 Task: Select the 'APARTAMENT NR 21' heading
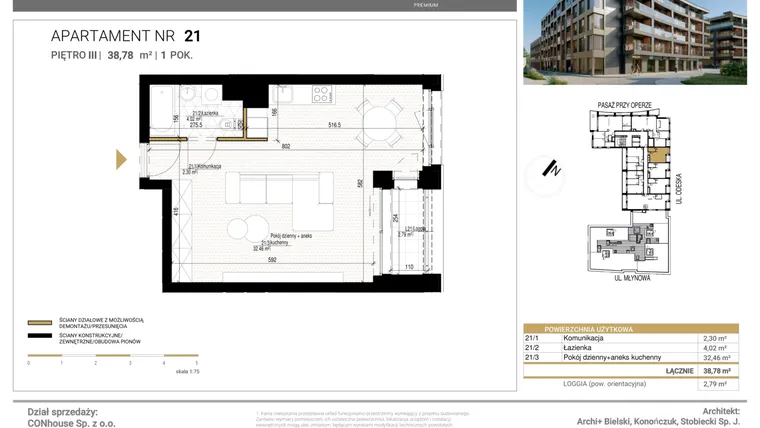[x=126, y=36]
